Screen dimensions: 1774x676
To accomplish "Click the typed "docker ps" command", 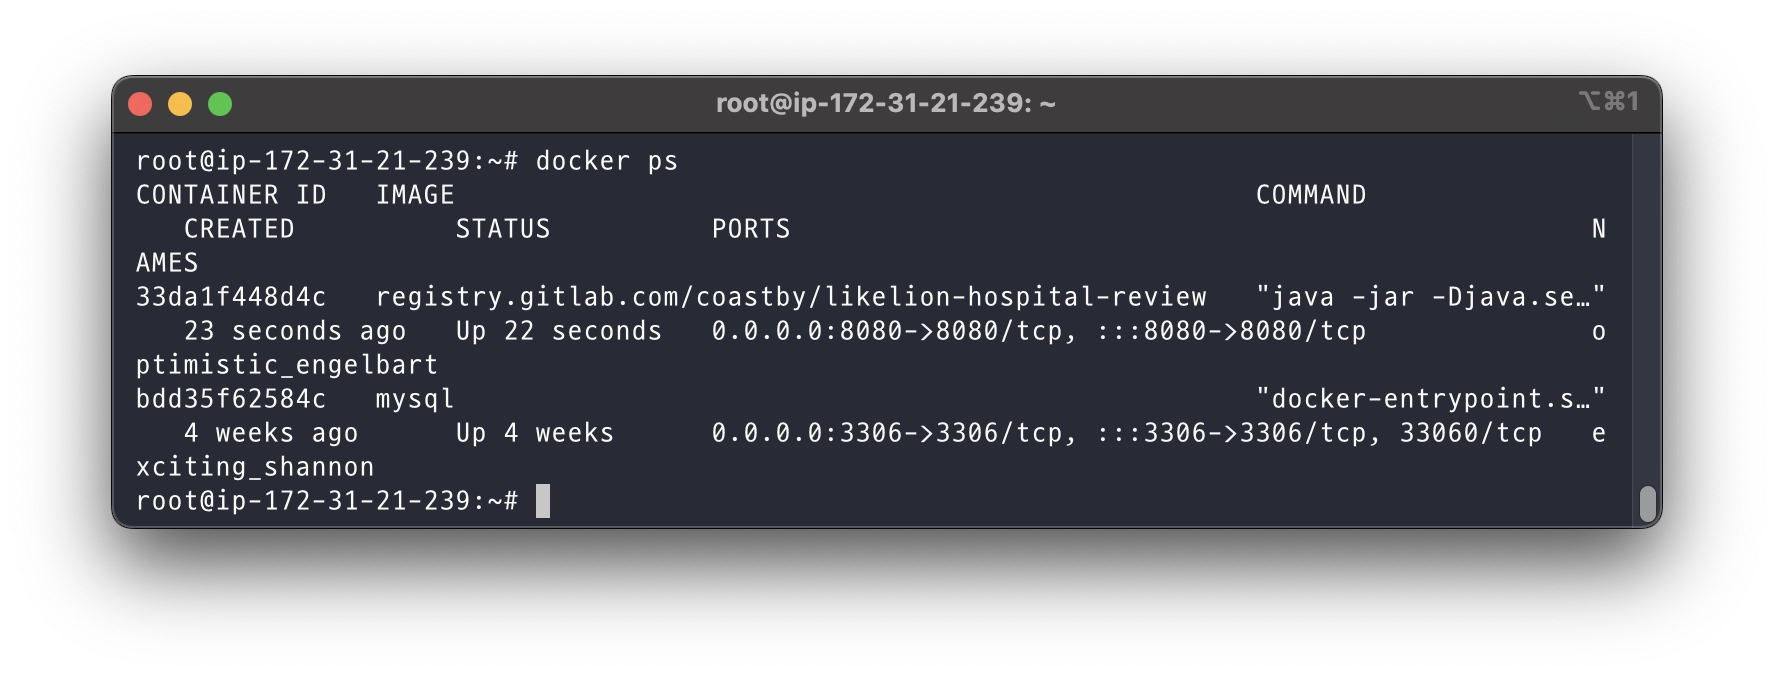I will (606, 161).
